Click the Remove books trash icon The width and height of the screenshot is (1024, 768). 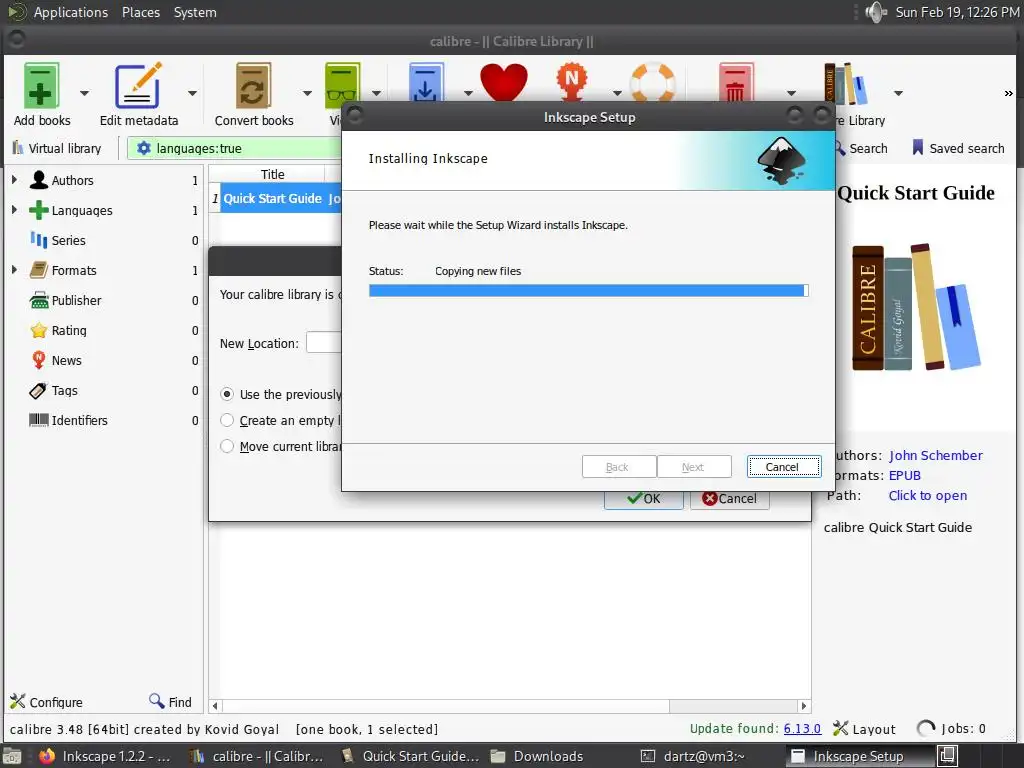[735, 82]
